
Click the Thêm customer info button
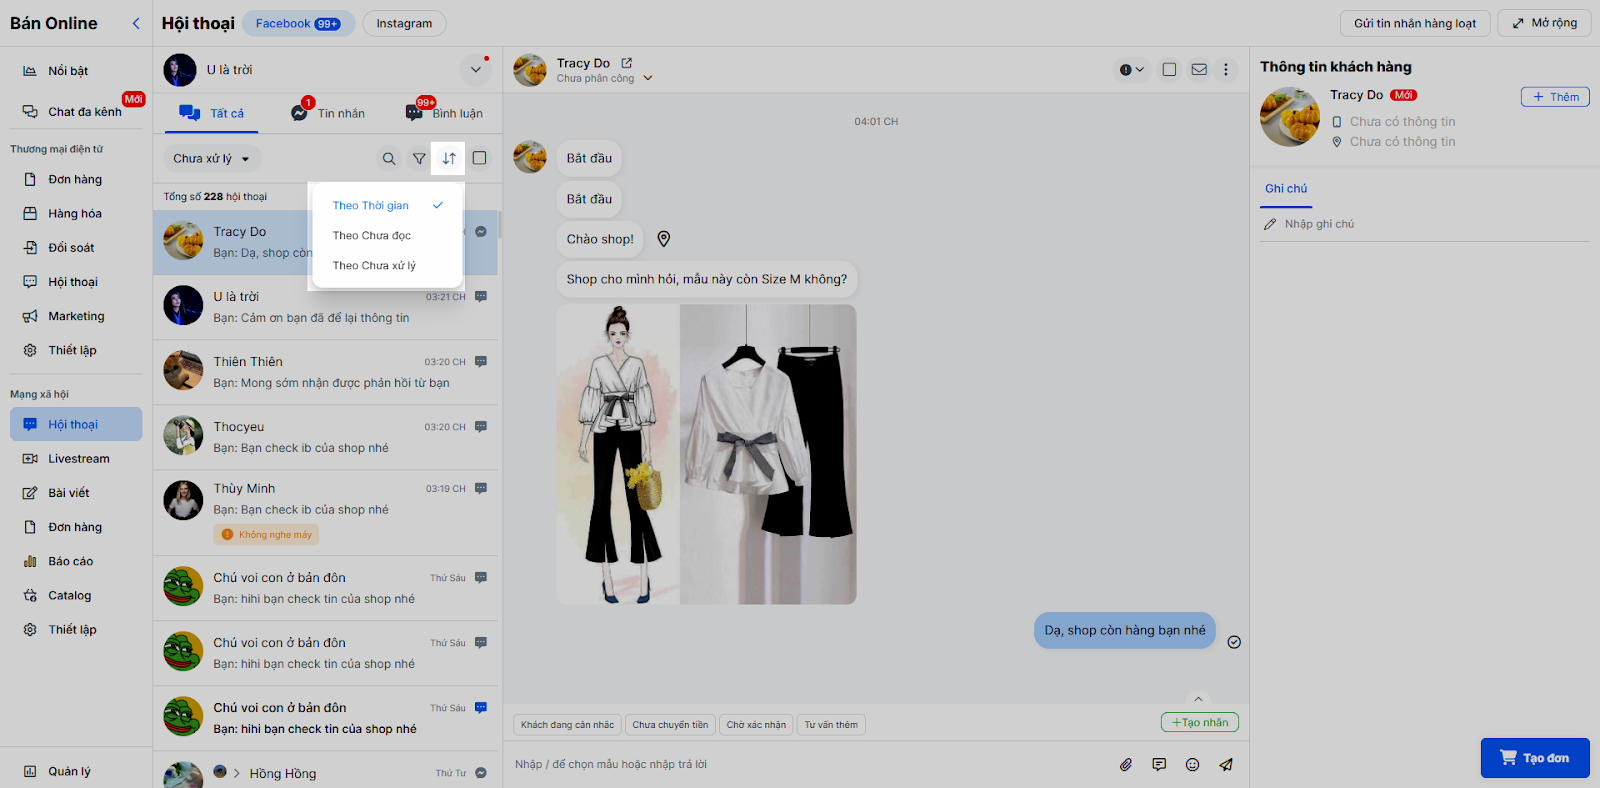(1555, 97)
